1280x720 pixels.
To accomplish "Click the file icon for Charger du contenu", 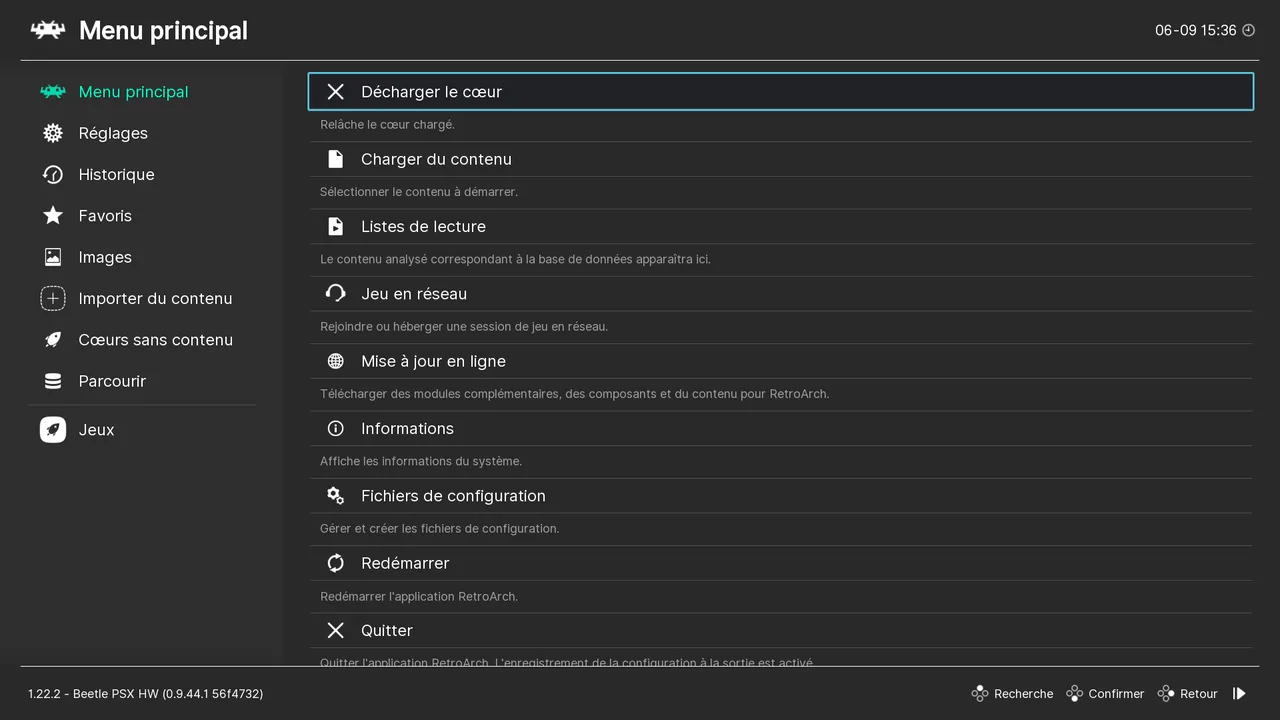I will point(336,159).
